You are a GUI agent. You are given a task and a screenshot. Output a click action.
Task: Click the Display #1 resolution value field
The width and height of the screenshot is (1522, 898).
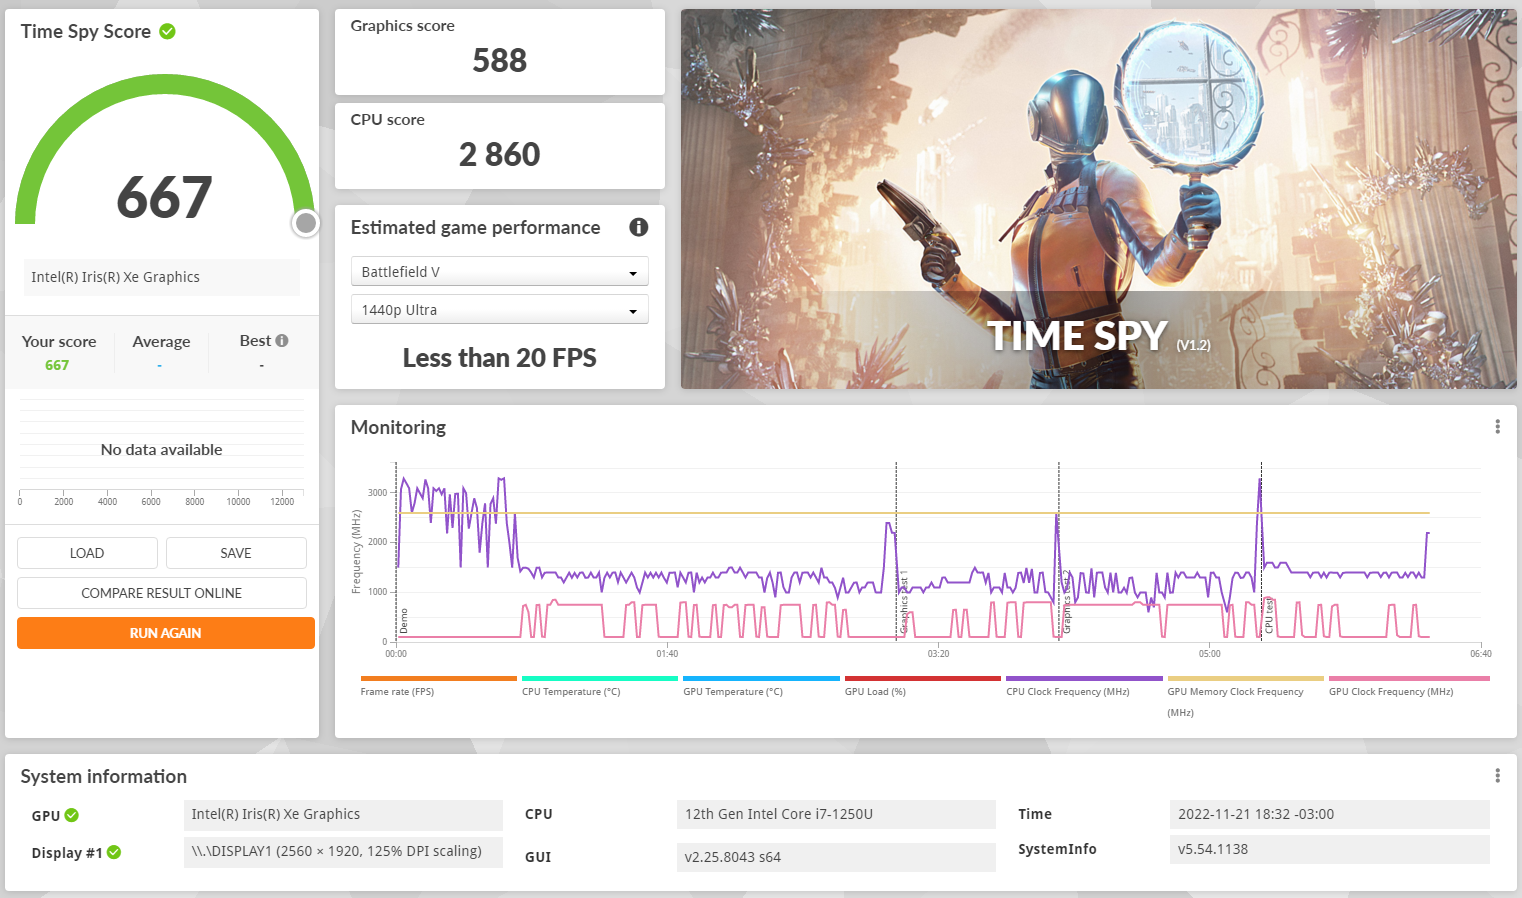coord(343,852)
